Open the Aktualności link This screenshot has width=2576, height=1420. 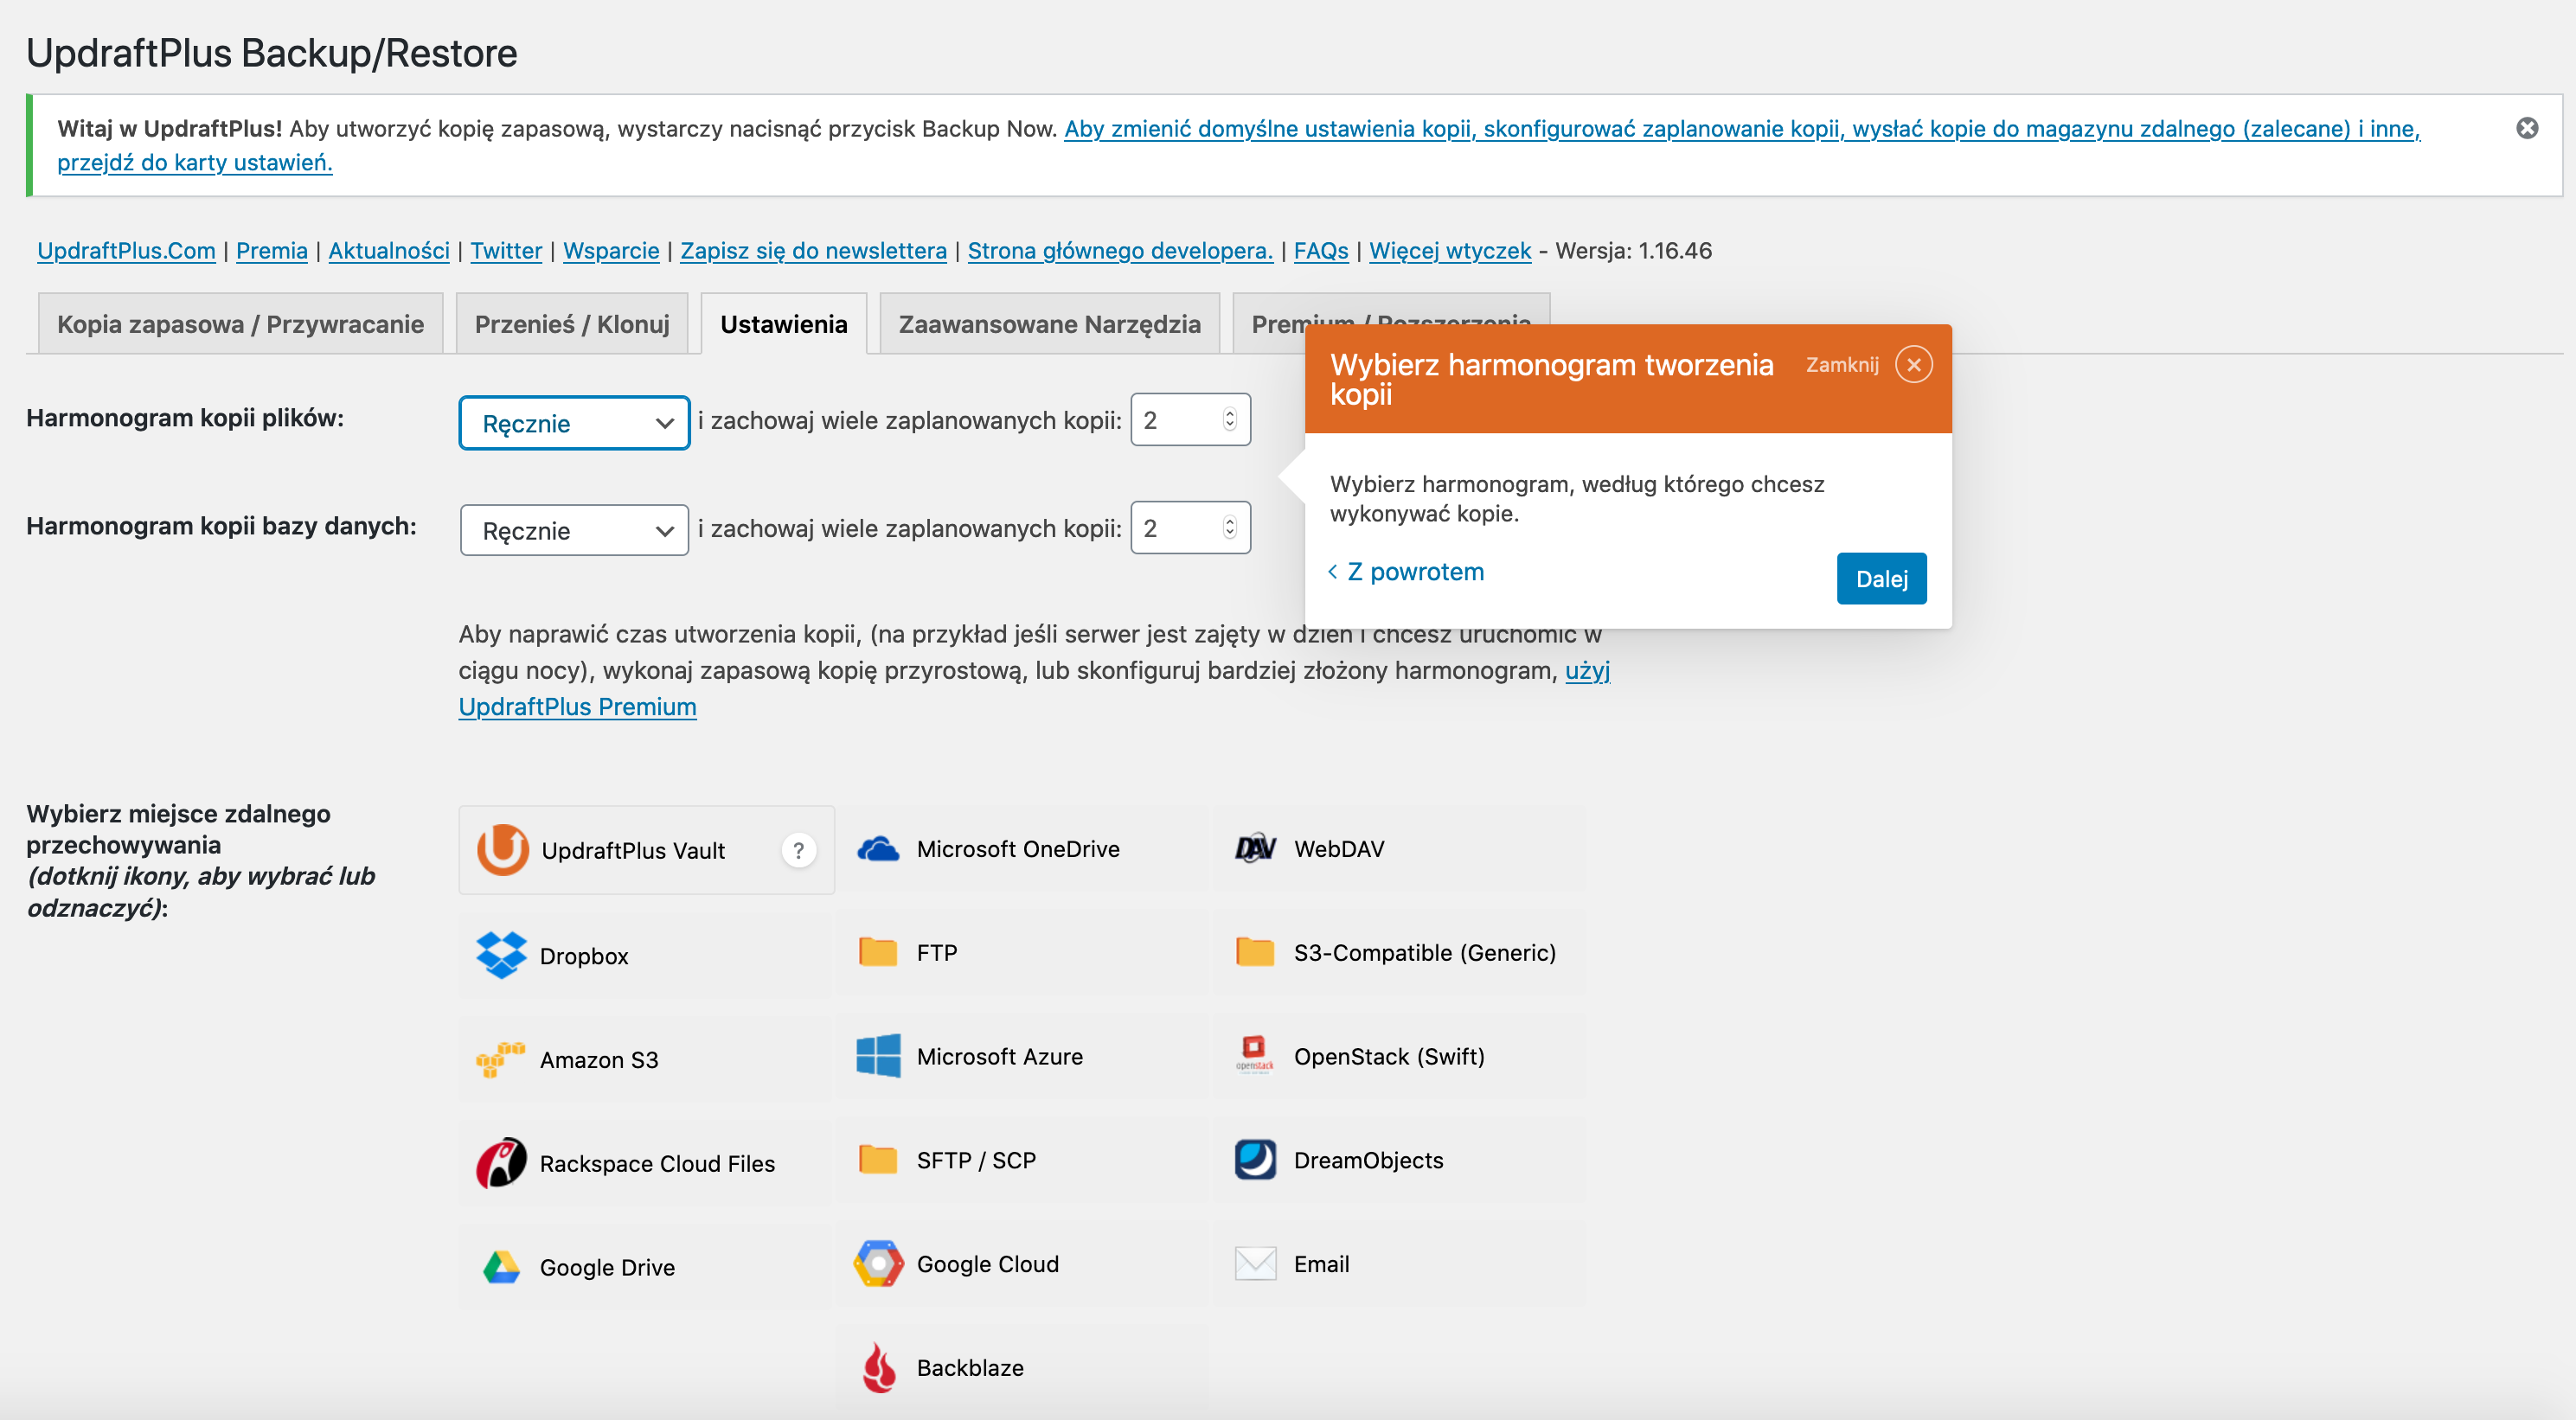[389, 251]
